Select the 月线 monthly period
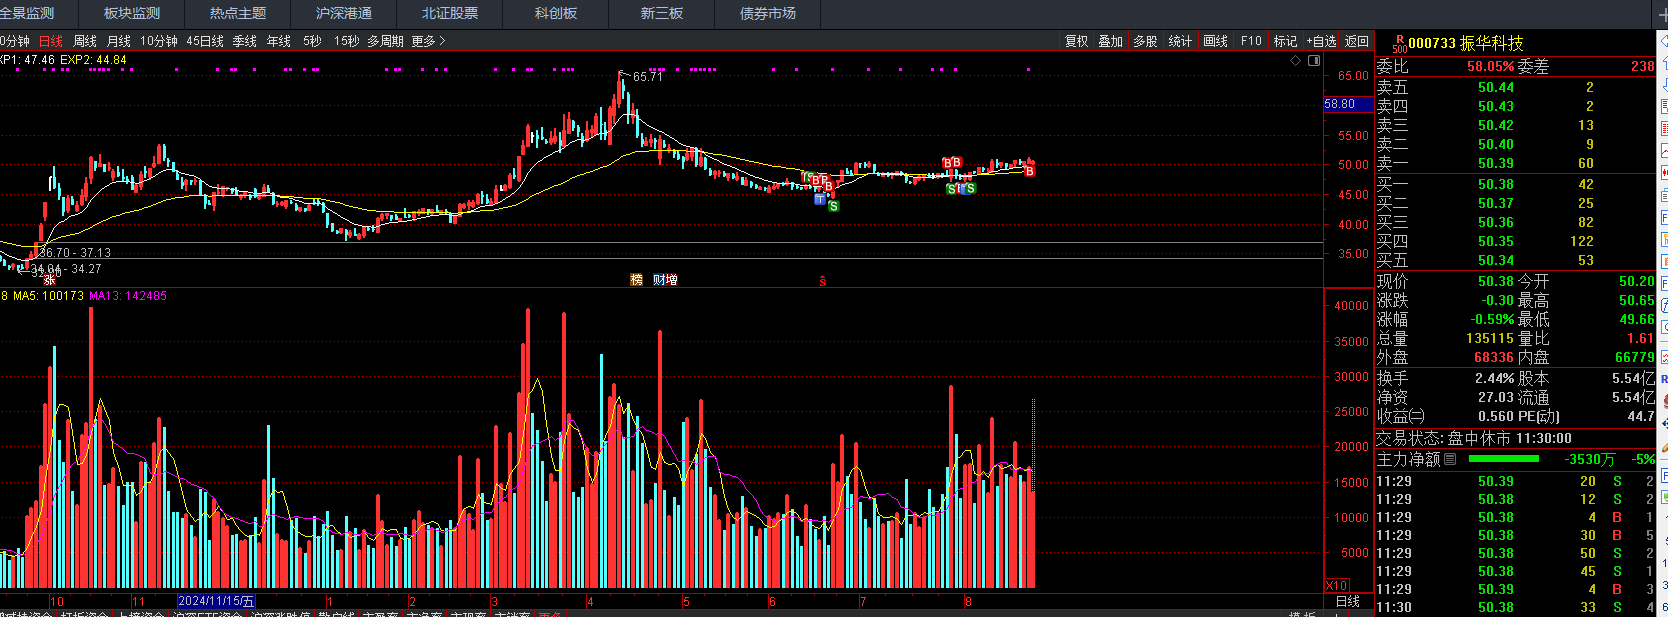The height and width of the screenshot is (617, 1668). click(x=119, y=41)
